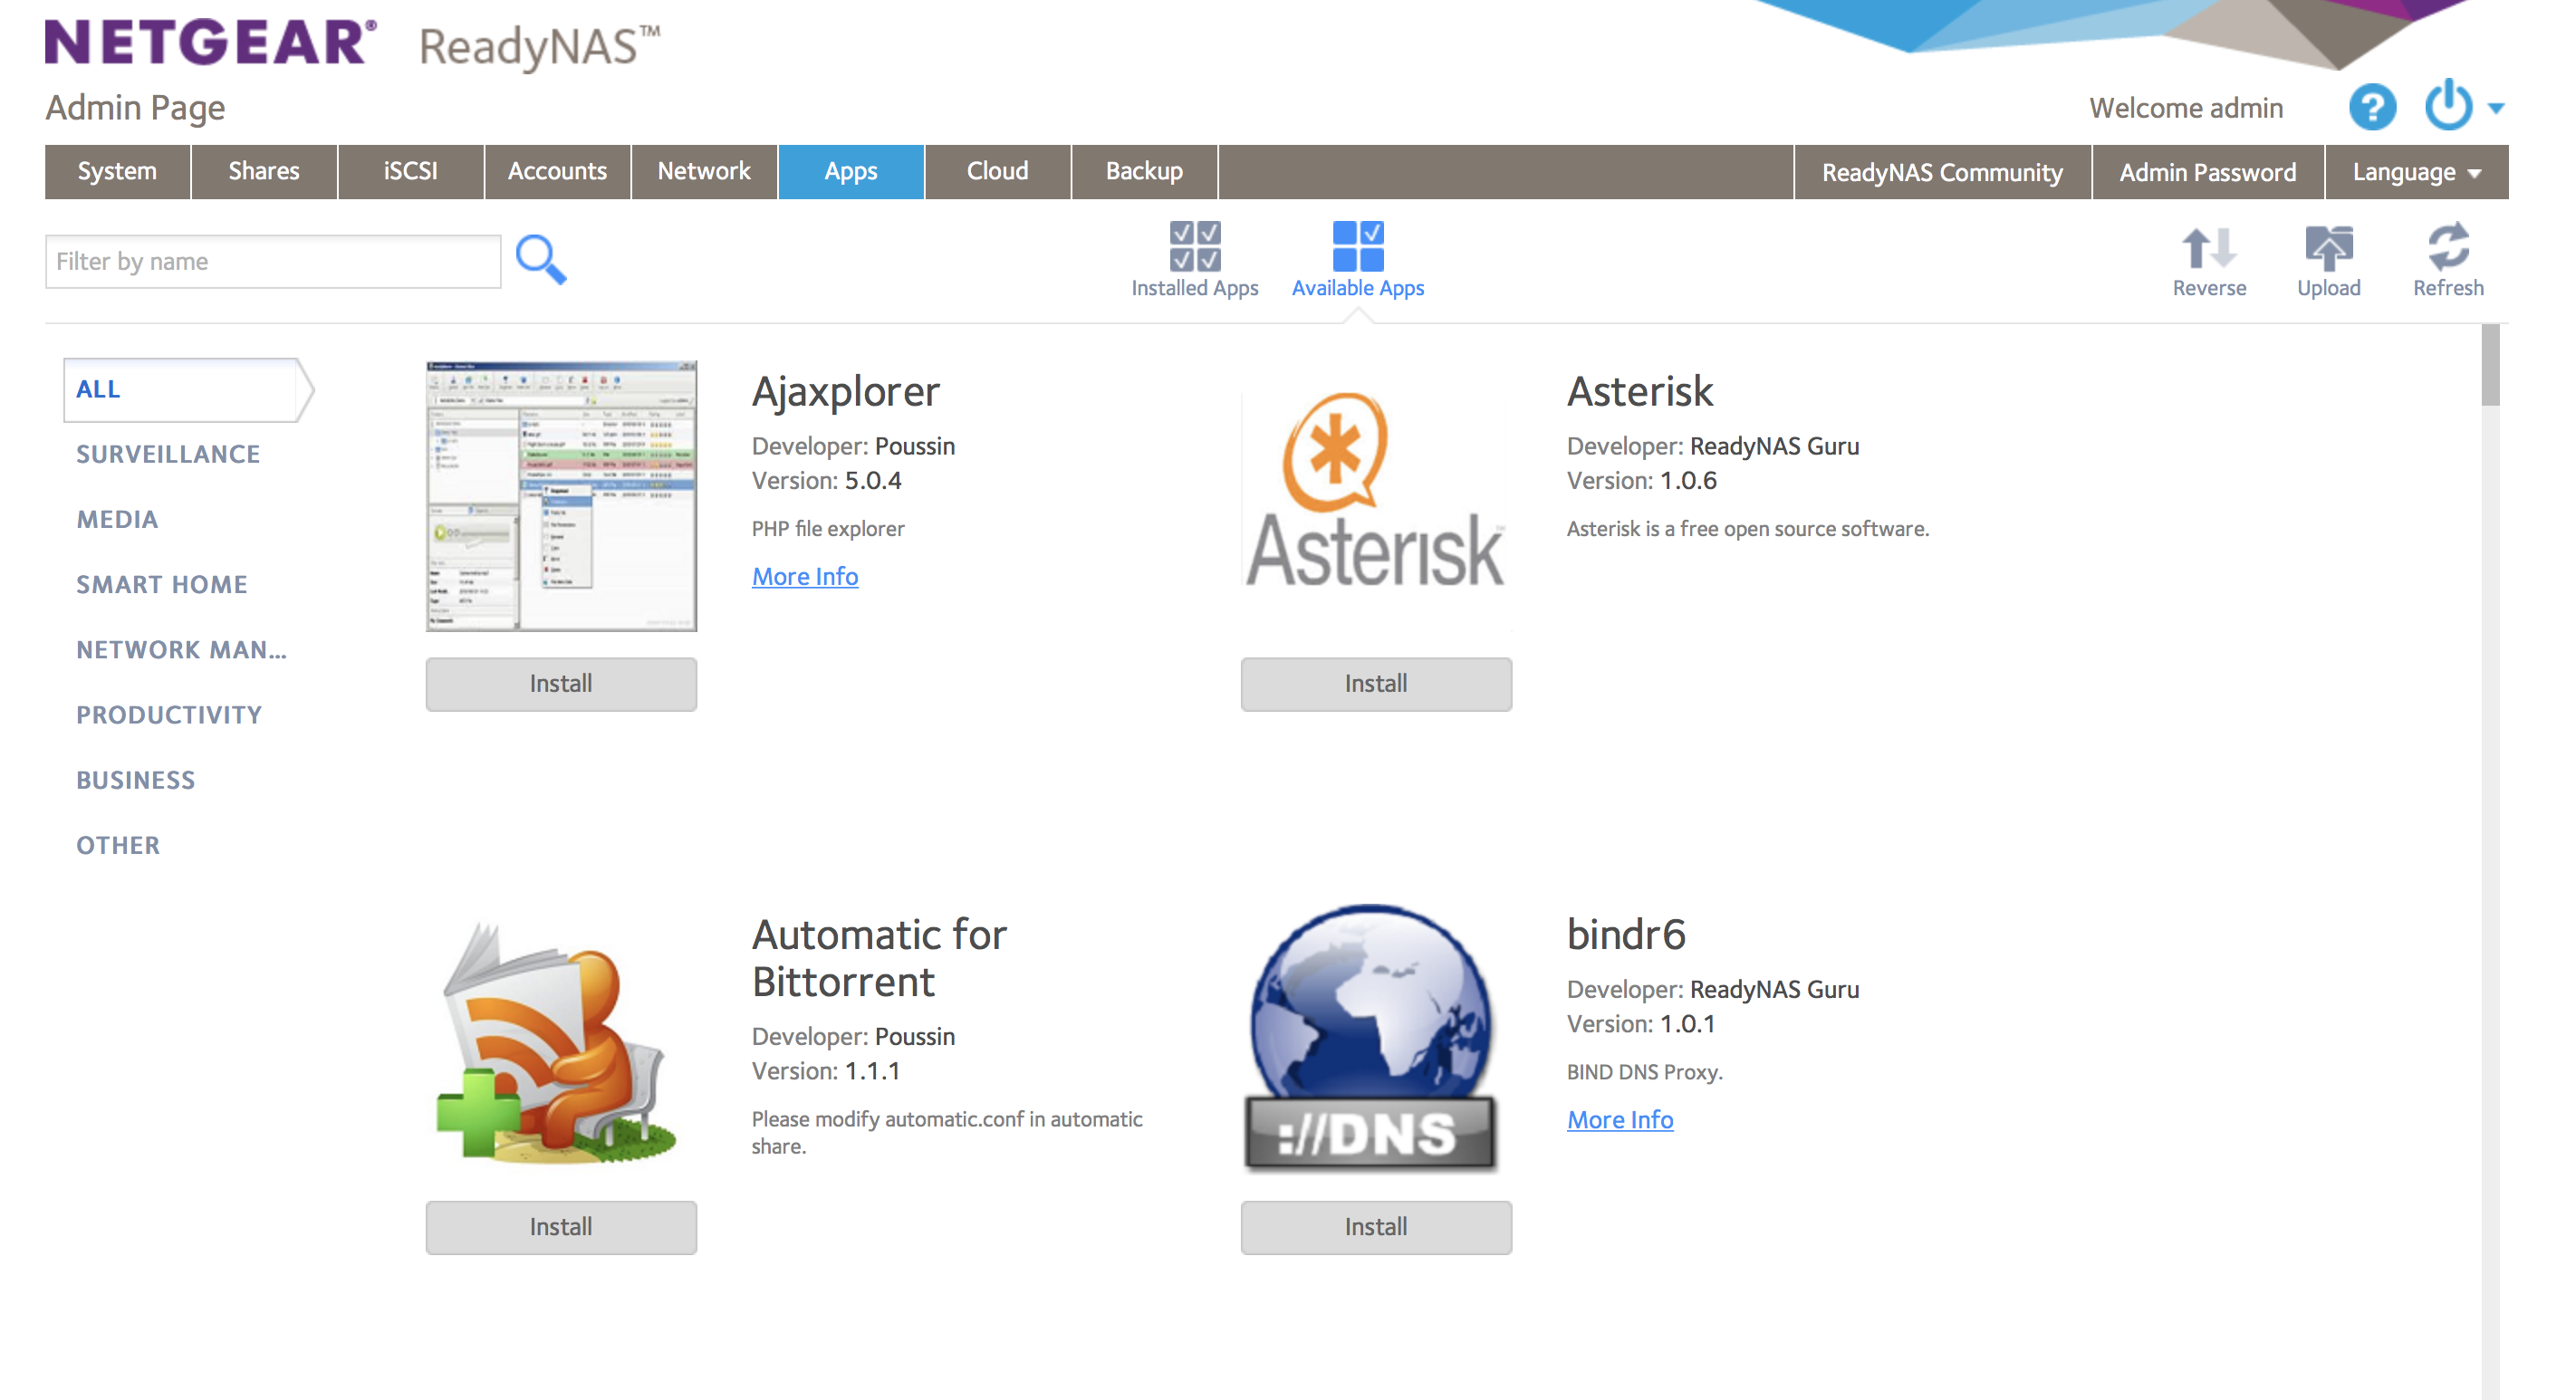Go to the Shares tab
This screenshot has height=1400, width=2576.
[x=263, y=171]
